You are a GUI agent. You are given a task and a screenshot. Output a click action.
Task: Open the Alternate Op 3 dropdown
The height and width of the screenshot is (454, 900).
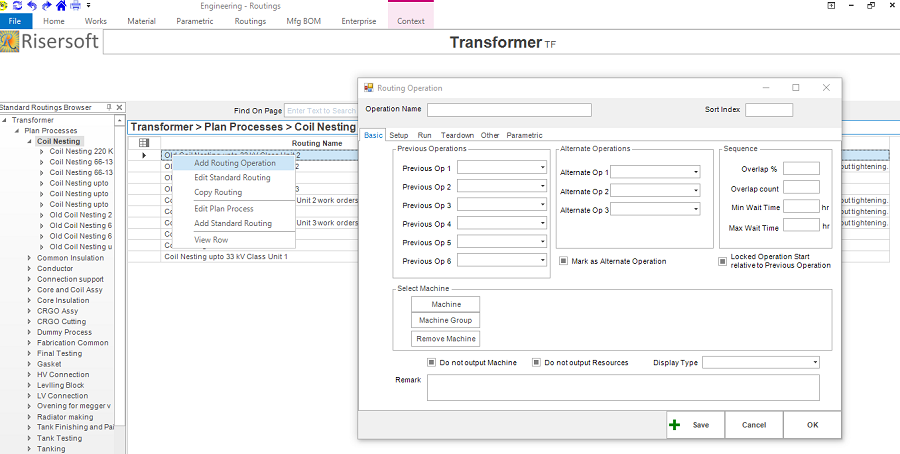(696, 210)
